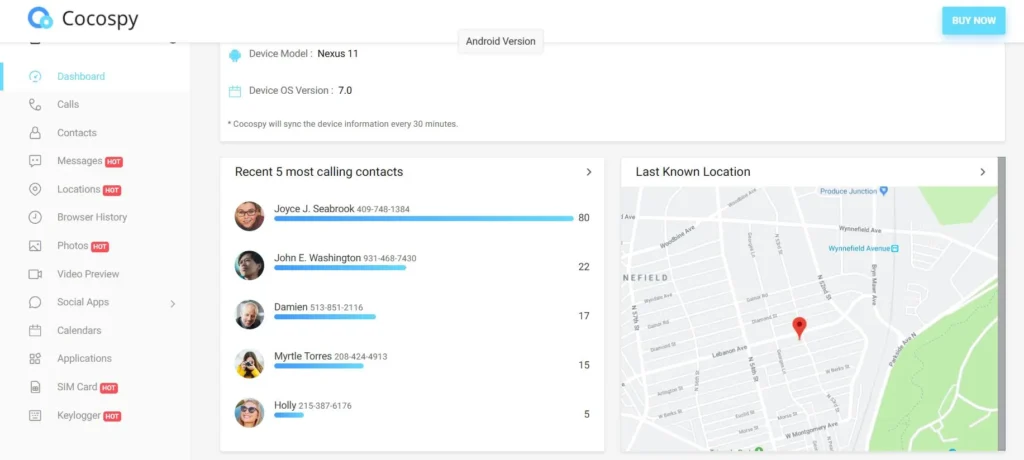Go to Applications in the sidebar
This screenshot has width=1024, height=460.
(x=84, y=358)
